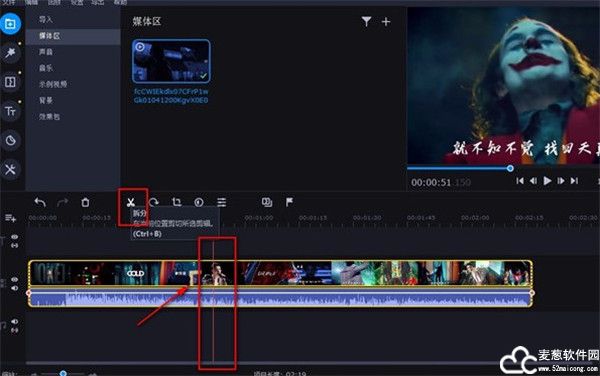Open clip properties sliders icon

click(222, 202)
